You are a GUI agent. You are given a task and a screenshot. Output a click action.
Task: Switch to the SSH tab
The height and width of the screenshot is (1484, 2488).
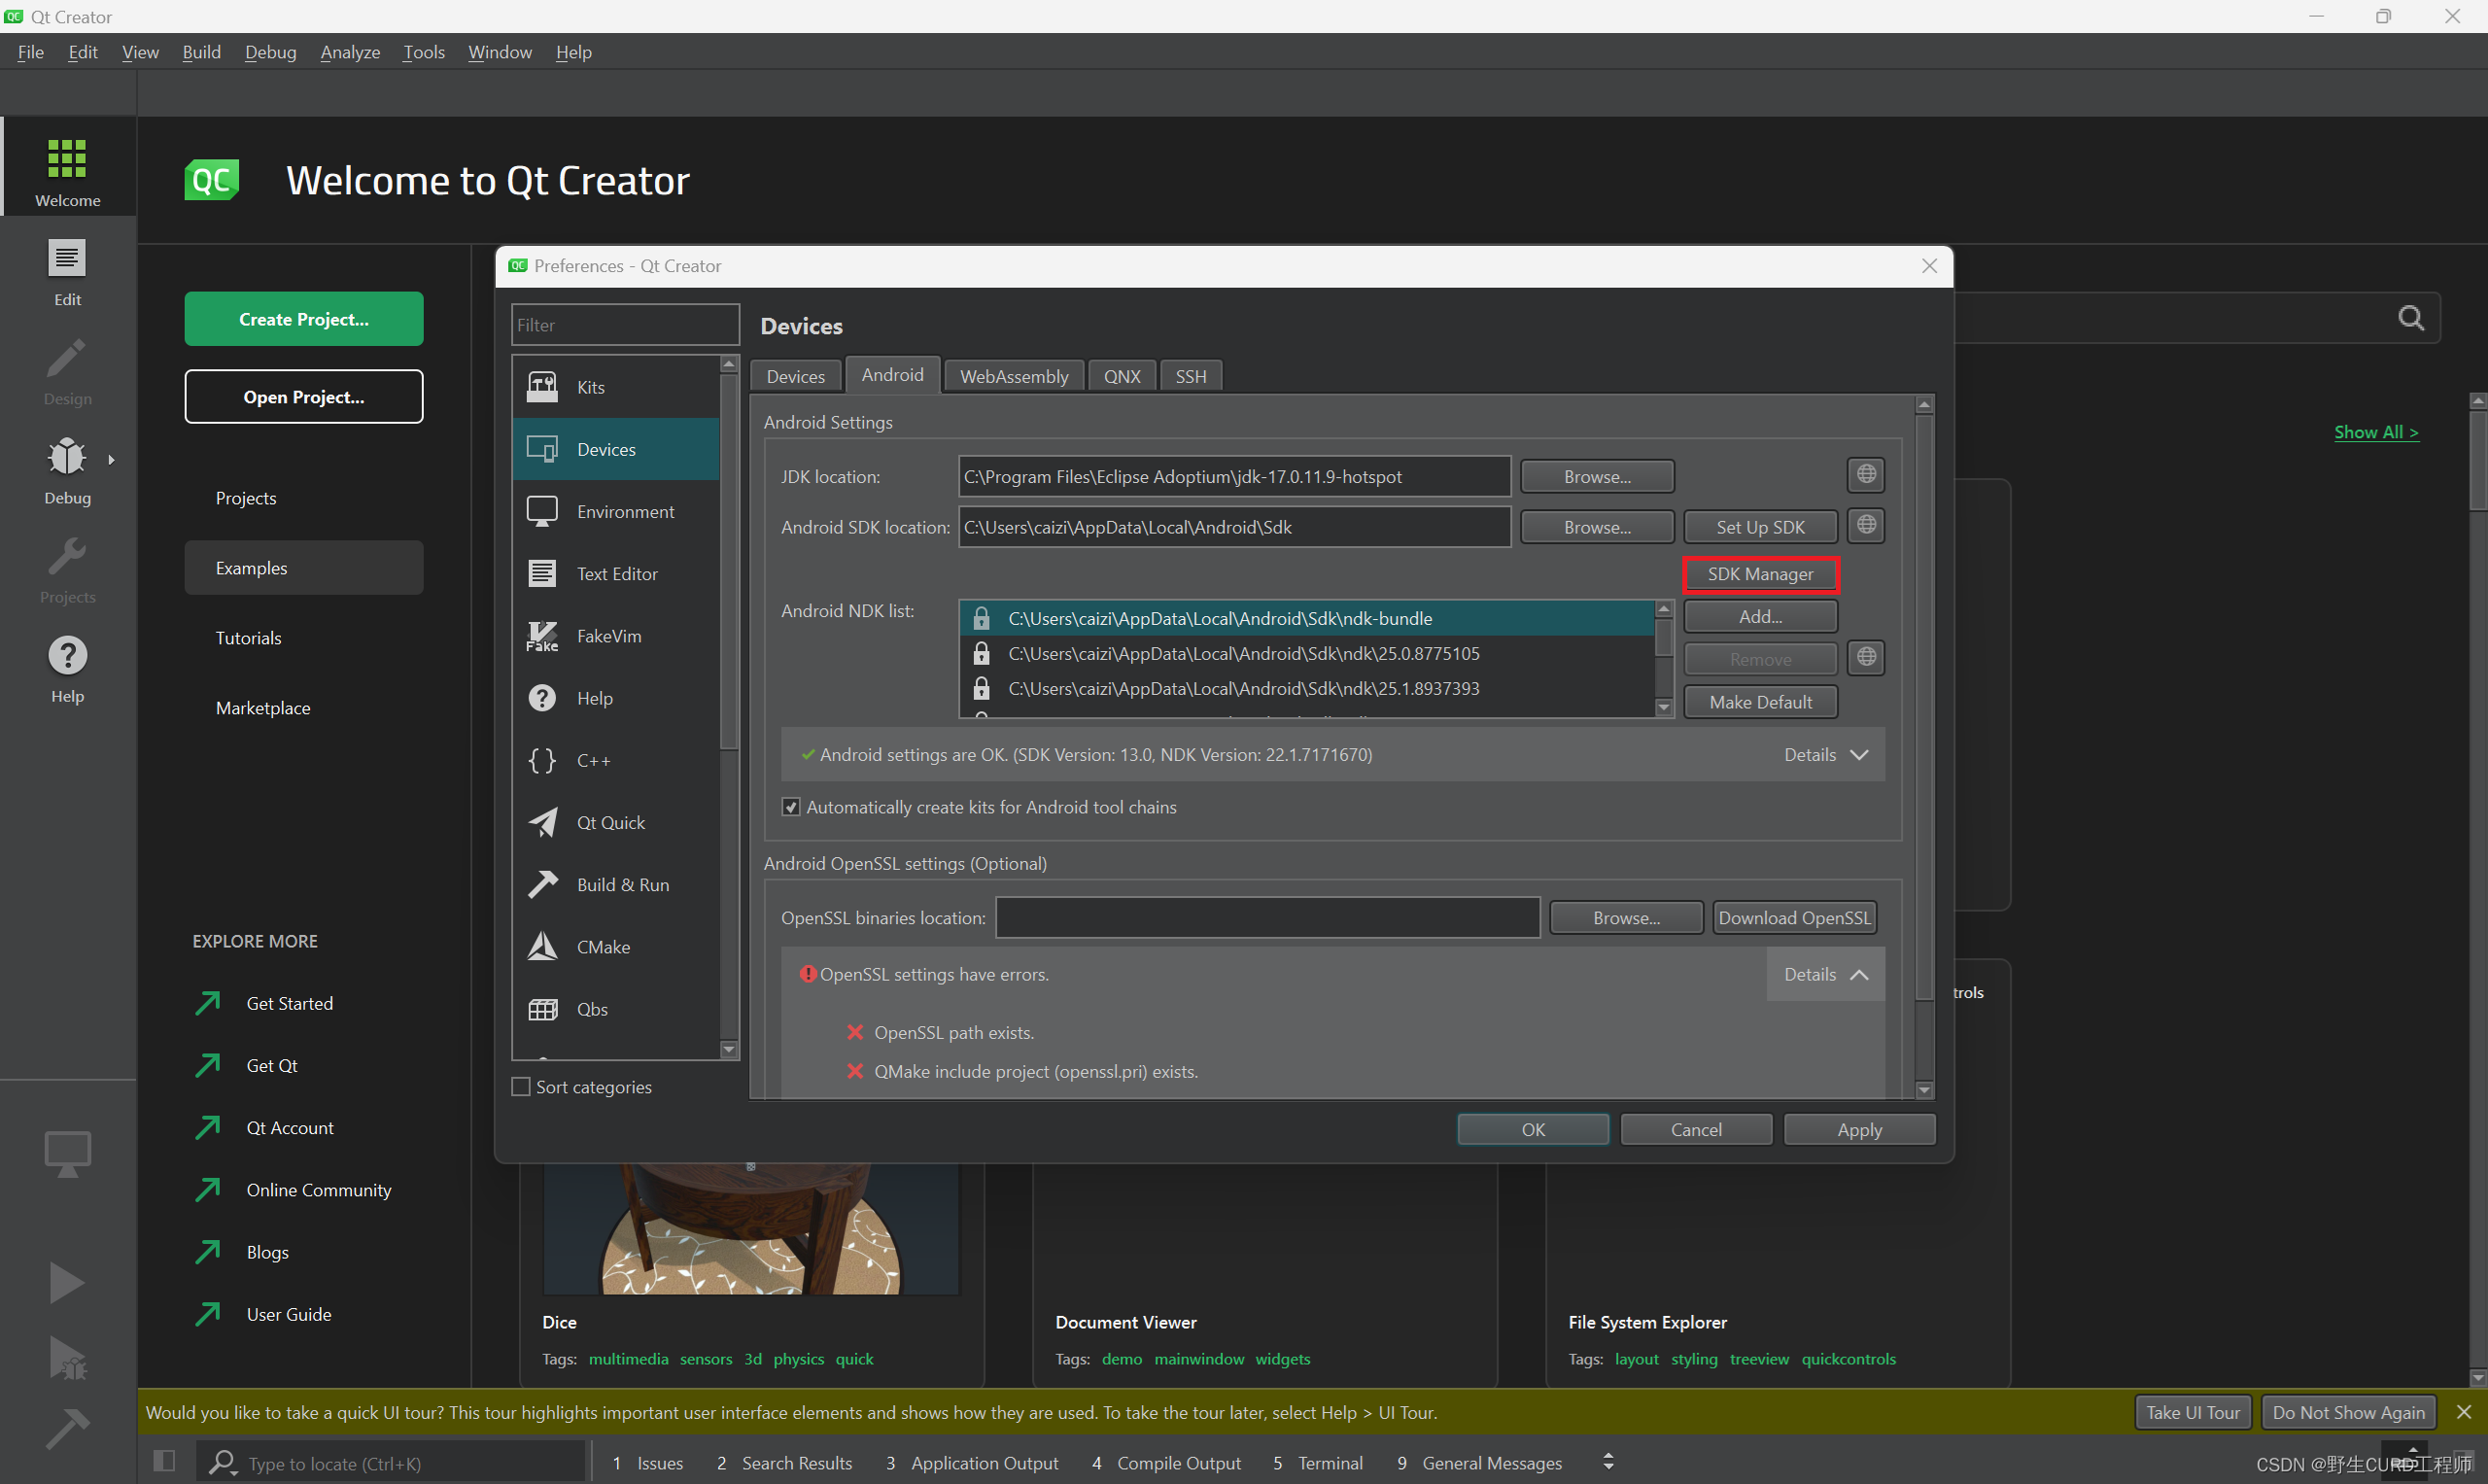tap(1191, 376)
